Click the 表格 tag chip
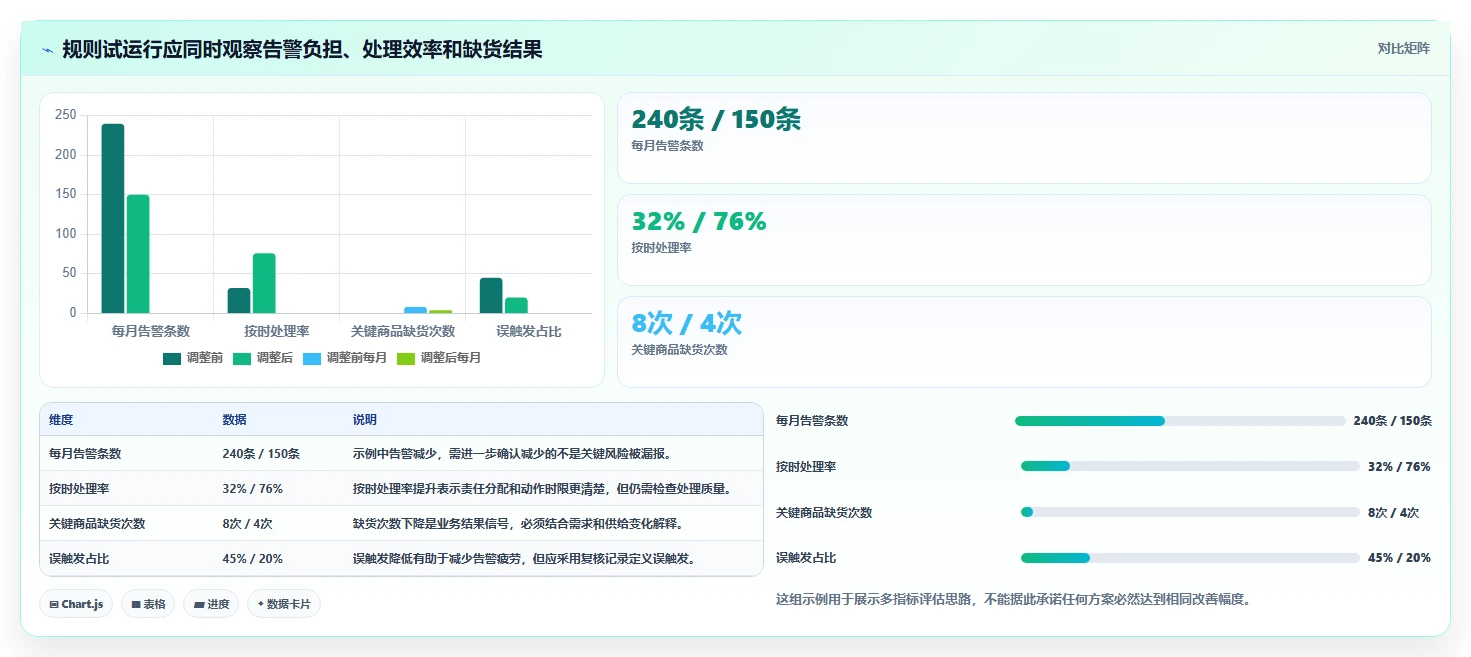 (148, 604)
